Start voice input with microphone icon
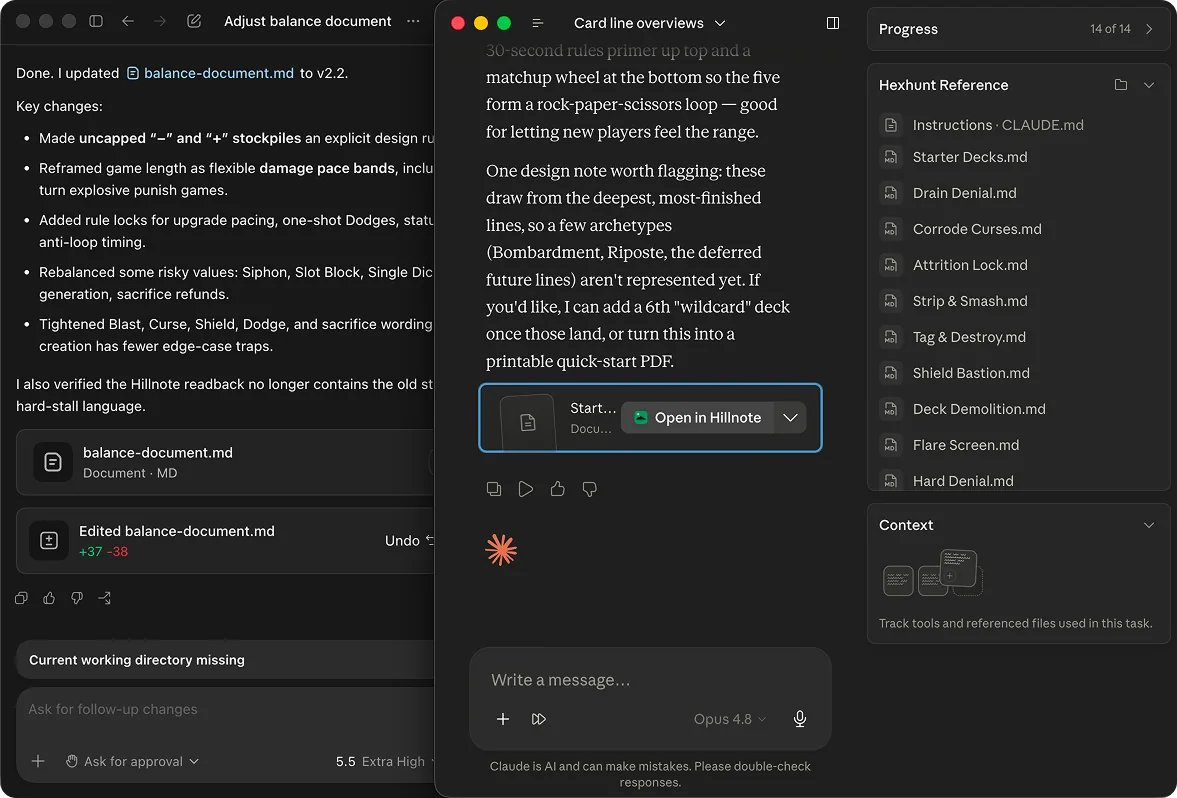1177x798 pixels. [x=800, y=719]
